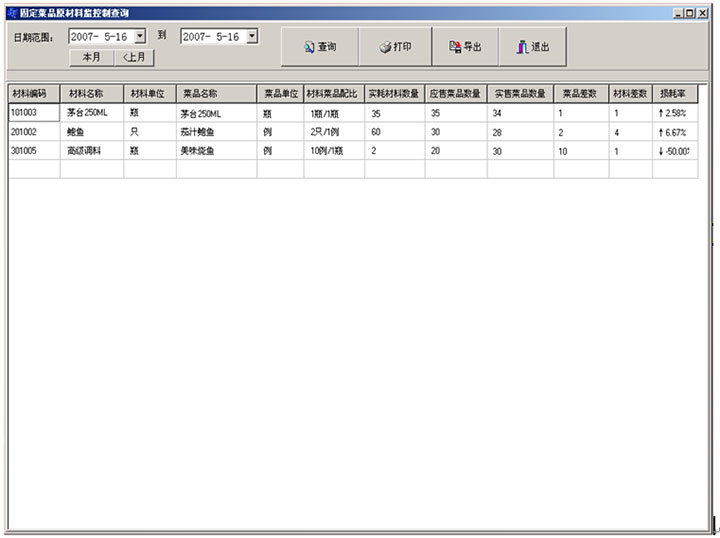This screenshot has width=720, height=538.
Task: Click the 打印 print button
Action: (395, 46)
